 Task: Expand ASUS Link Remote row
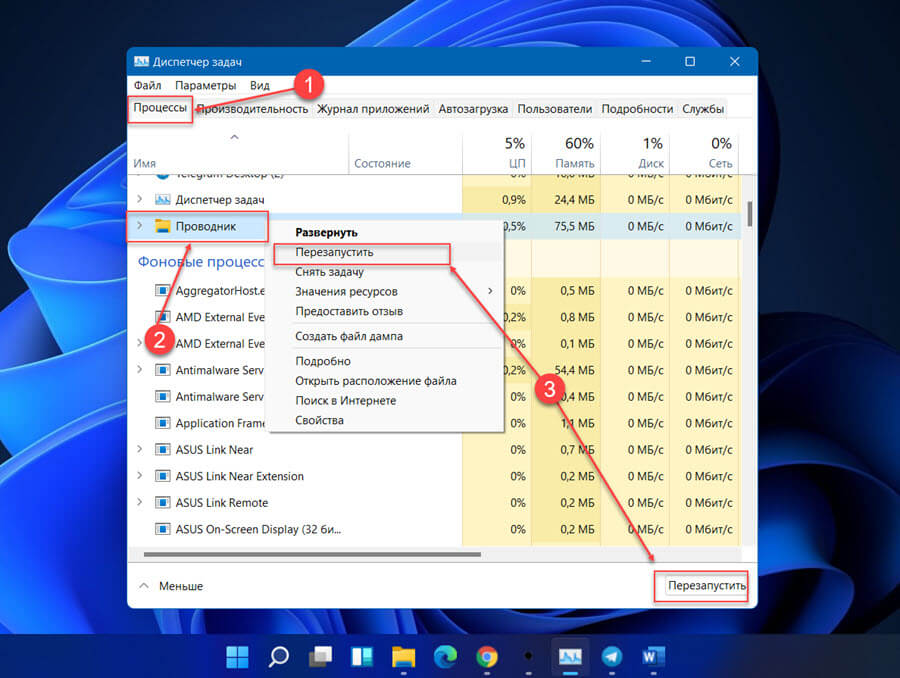click(139, 502)
